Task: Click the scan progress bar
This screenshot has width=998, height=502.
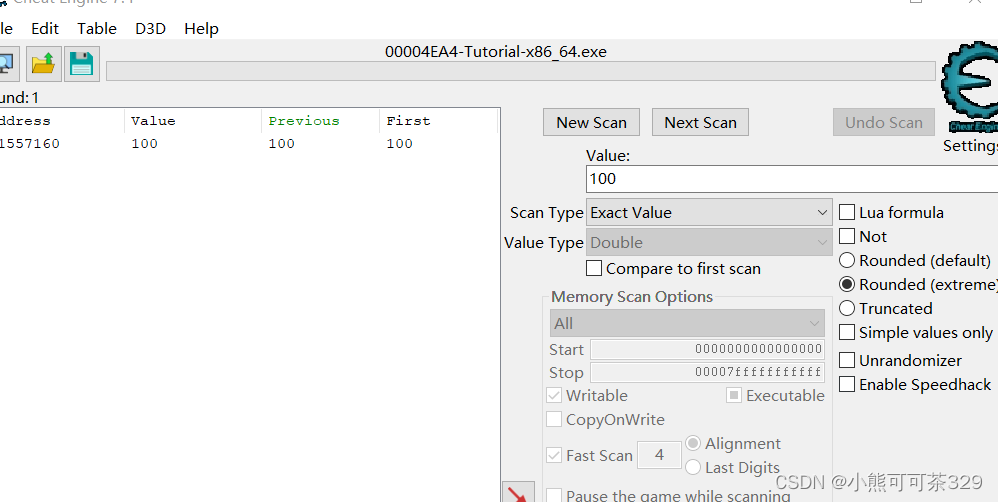Action: tap(521, 71)
